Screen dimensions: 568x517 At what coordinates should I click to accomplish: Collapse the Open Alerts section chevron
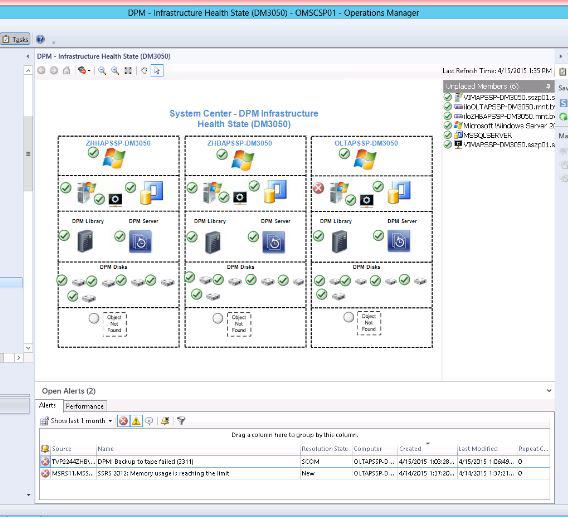tap(549, 391)
